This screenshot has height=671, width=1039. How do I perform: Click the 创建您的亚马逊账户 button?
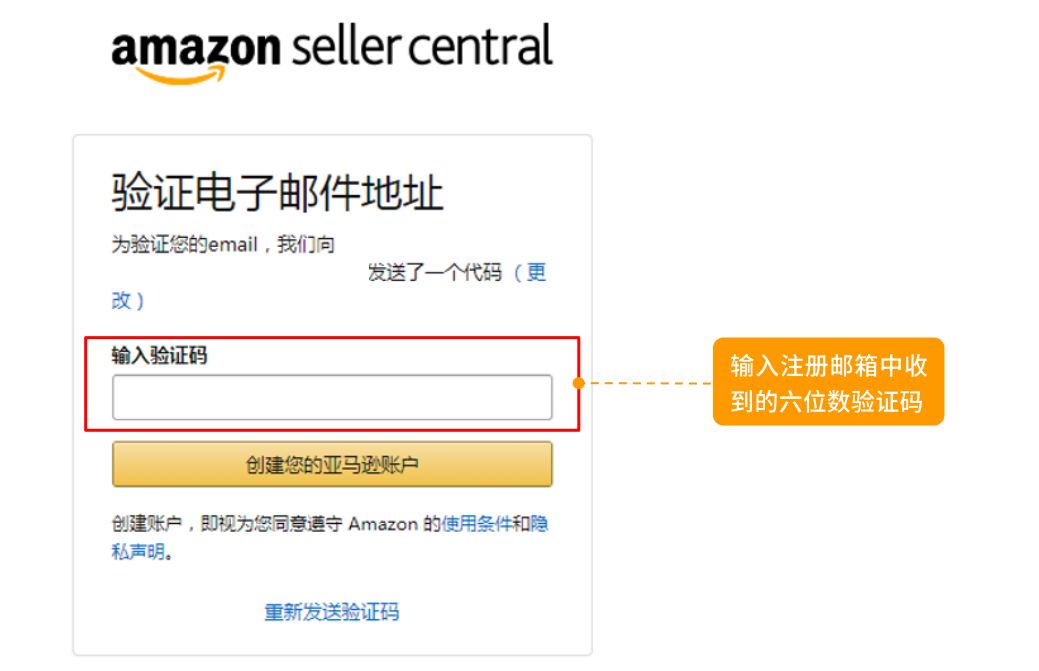point(333,464)
